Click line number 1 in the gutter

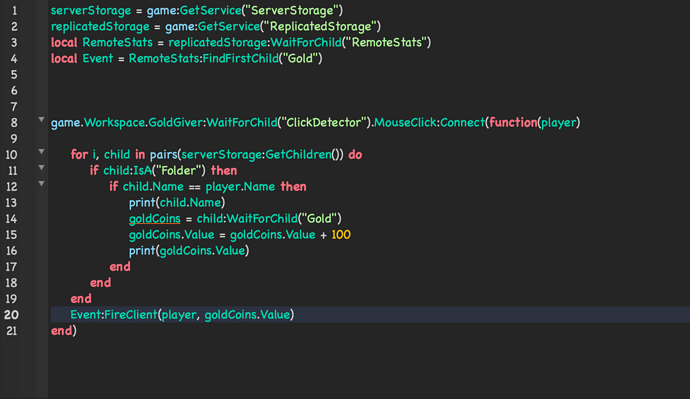[x=14, y=11]
